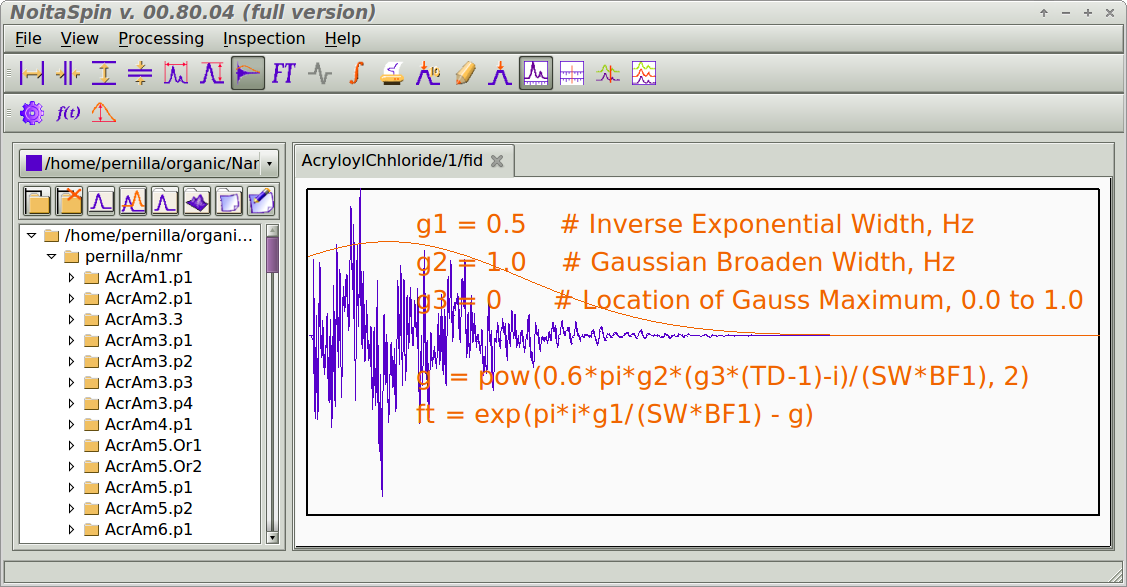
Task: Open the Processing menu
Action: 161,39
